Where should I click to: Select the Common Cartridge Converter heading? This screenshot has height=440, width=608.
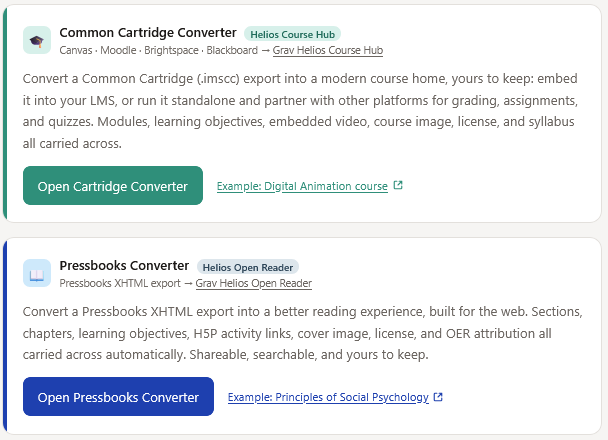click(148, 33)
